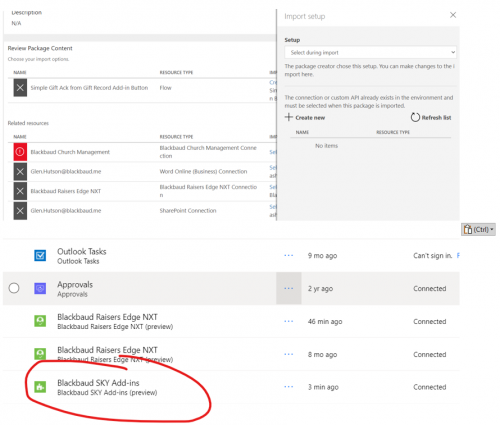
Task: Open the Approvals connection name
Action: coord(75,284)
